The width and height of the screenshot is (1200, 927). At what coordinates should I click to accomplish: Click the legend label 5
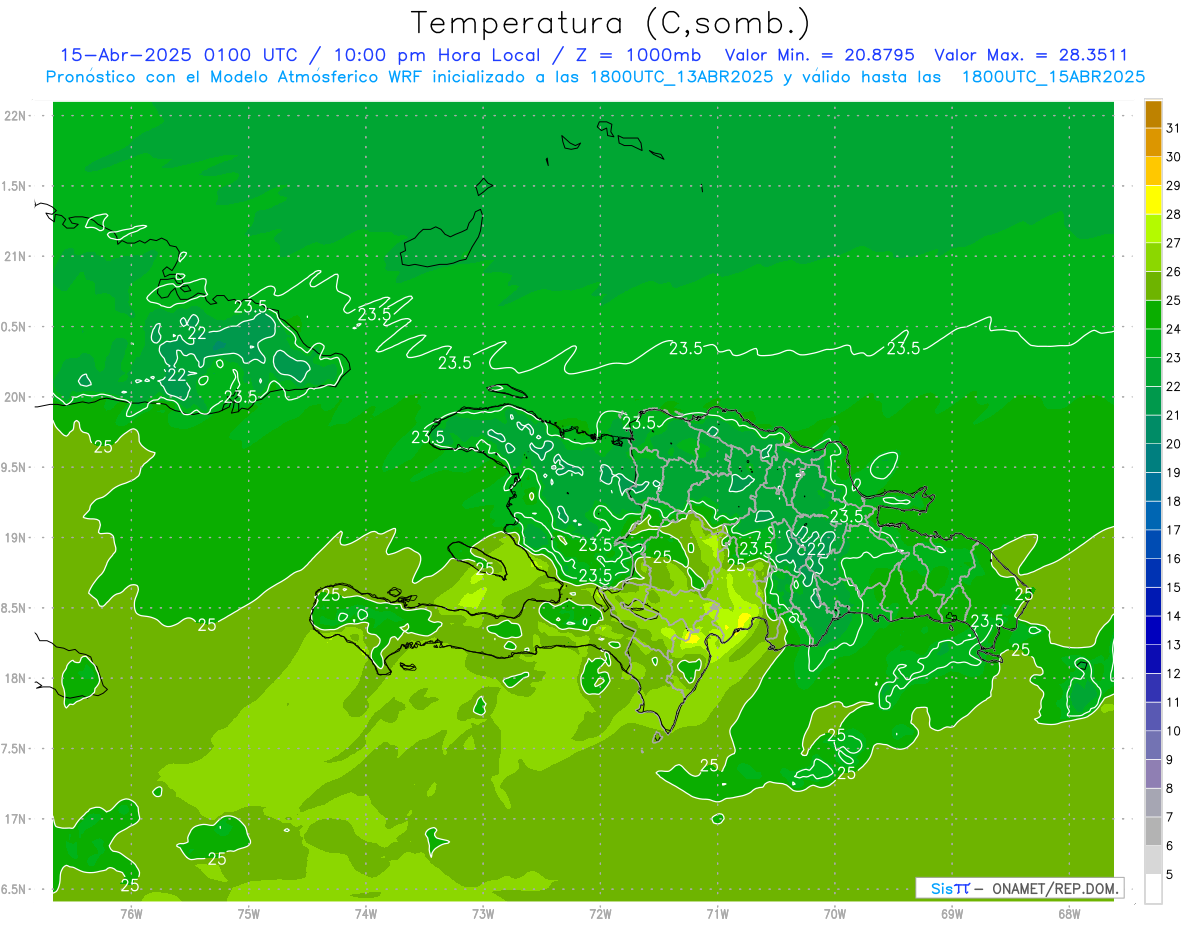[1170, 874]
